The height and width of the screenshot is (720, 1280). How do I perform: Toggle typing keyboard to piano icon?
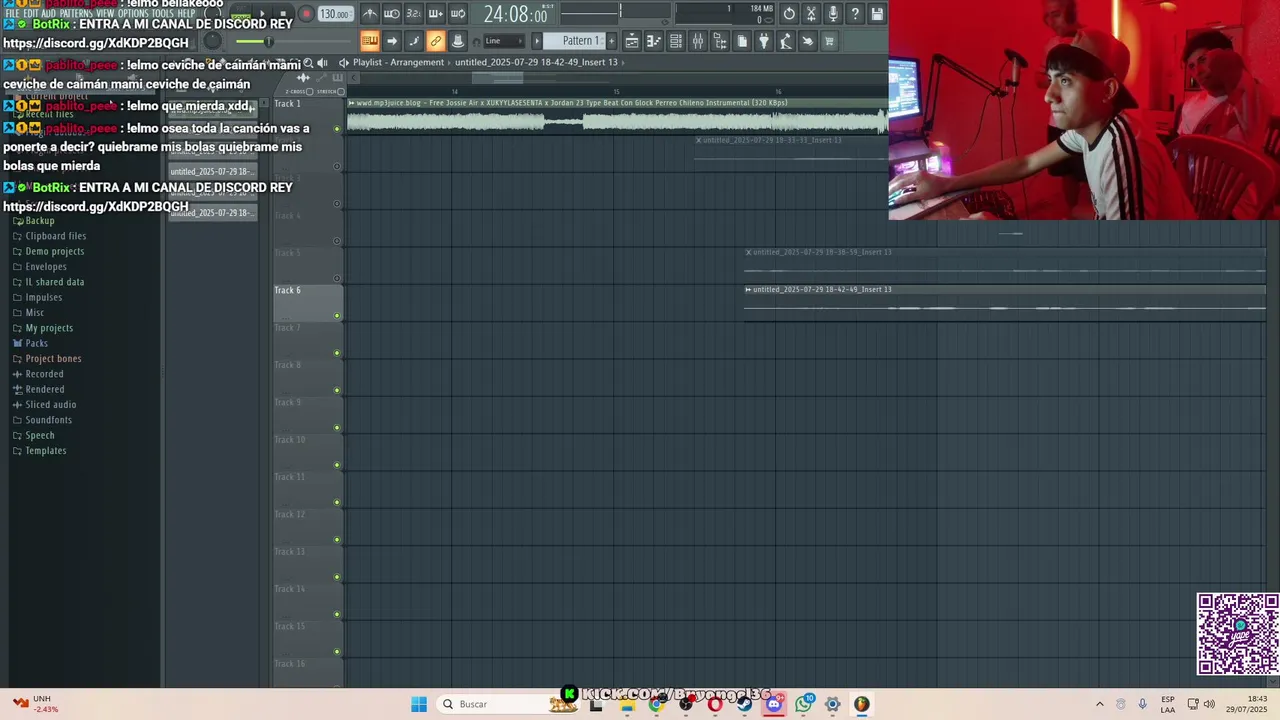(370, 41)
